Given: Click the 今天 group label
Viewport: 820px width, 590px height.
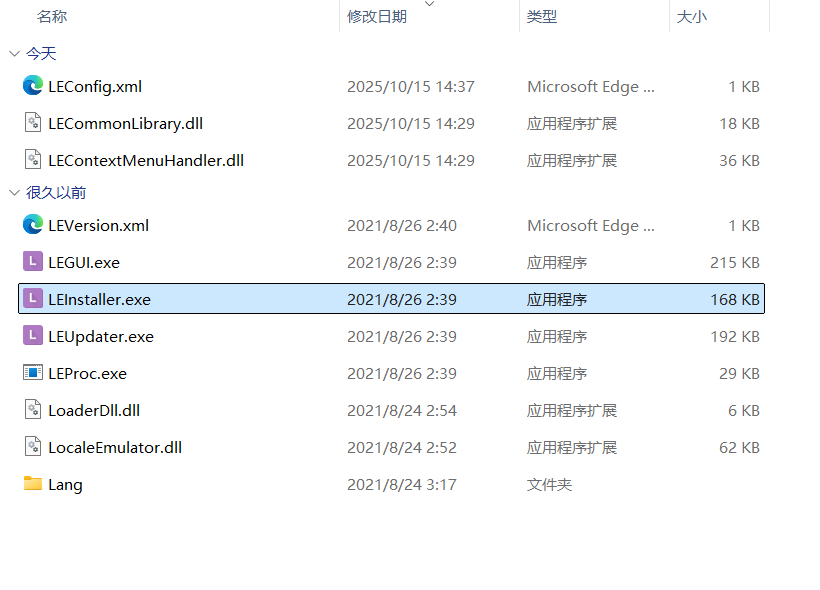Looking at the screenshot, I should click(41, 54).
